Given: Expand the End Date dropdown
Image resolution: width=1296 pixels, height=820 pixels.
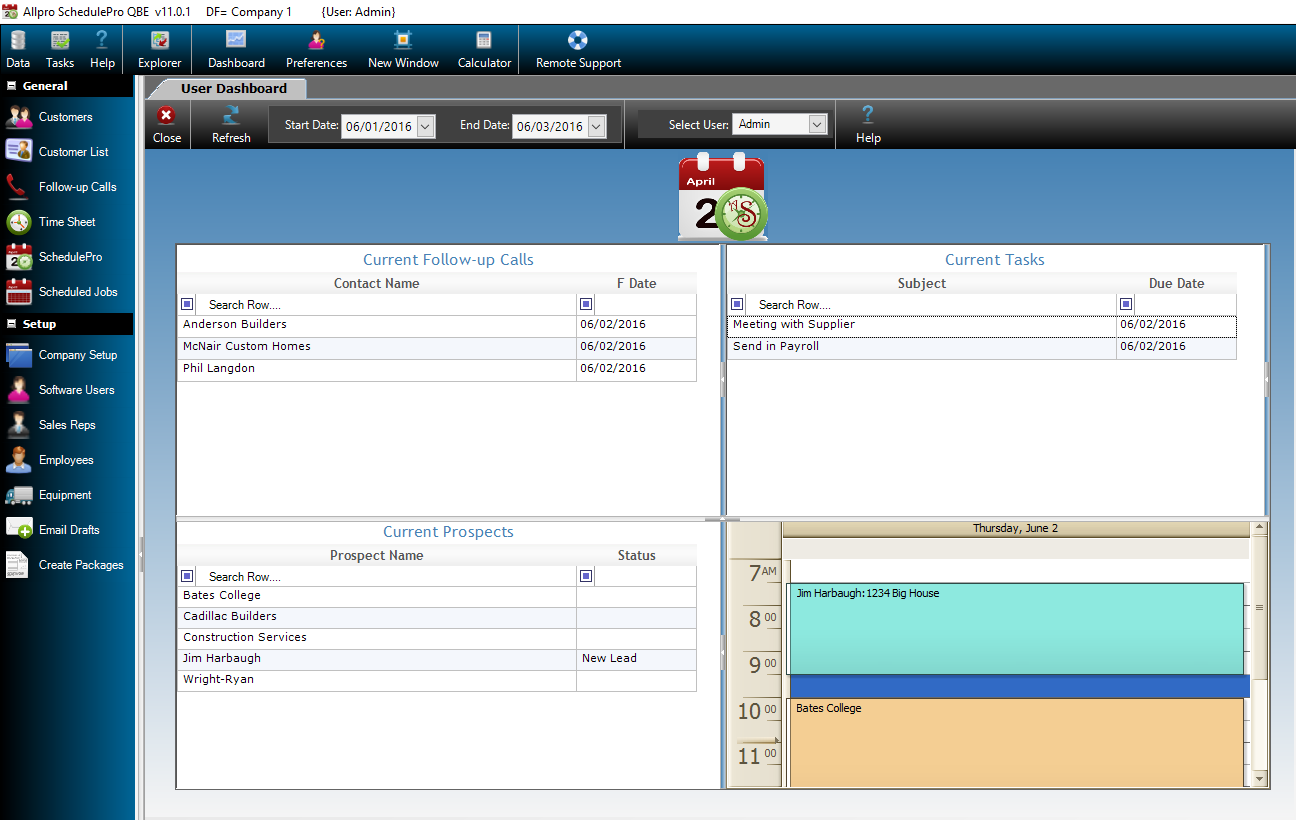Looking at the screenshot, I should pyautogui.click(x=596, y=126).
